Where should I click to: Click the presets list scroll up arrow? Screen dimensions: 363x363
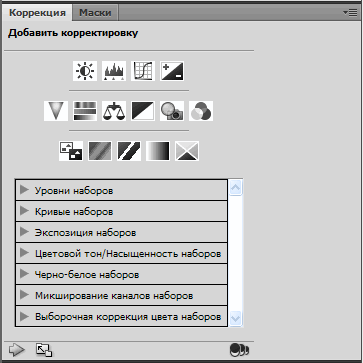pos(236,188)
